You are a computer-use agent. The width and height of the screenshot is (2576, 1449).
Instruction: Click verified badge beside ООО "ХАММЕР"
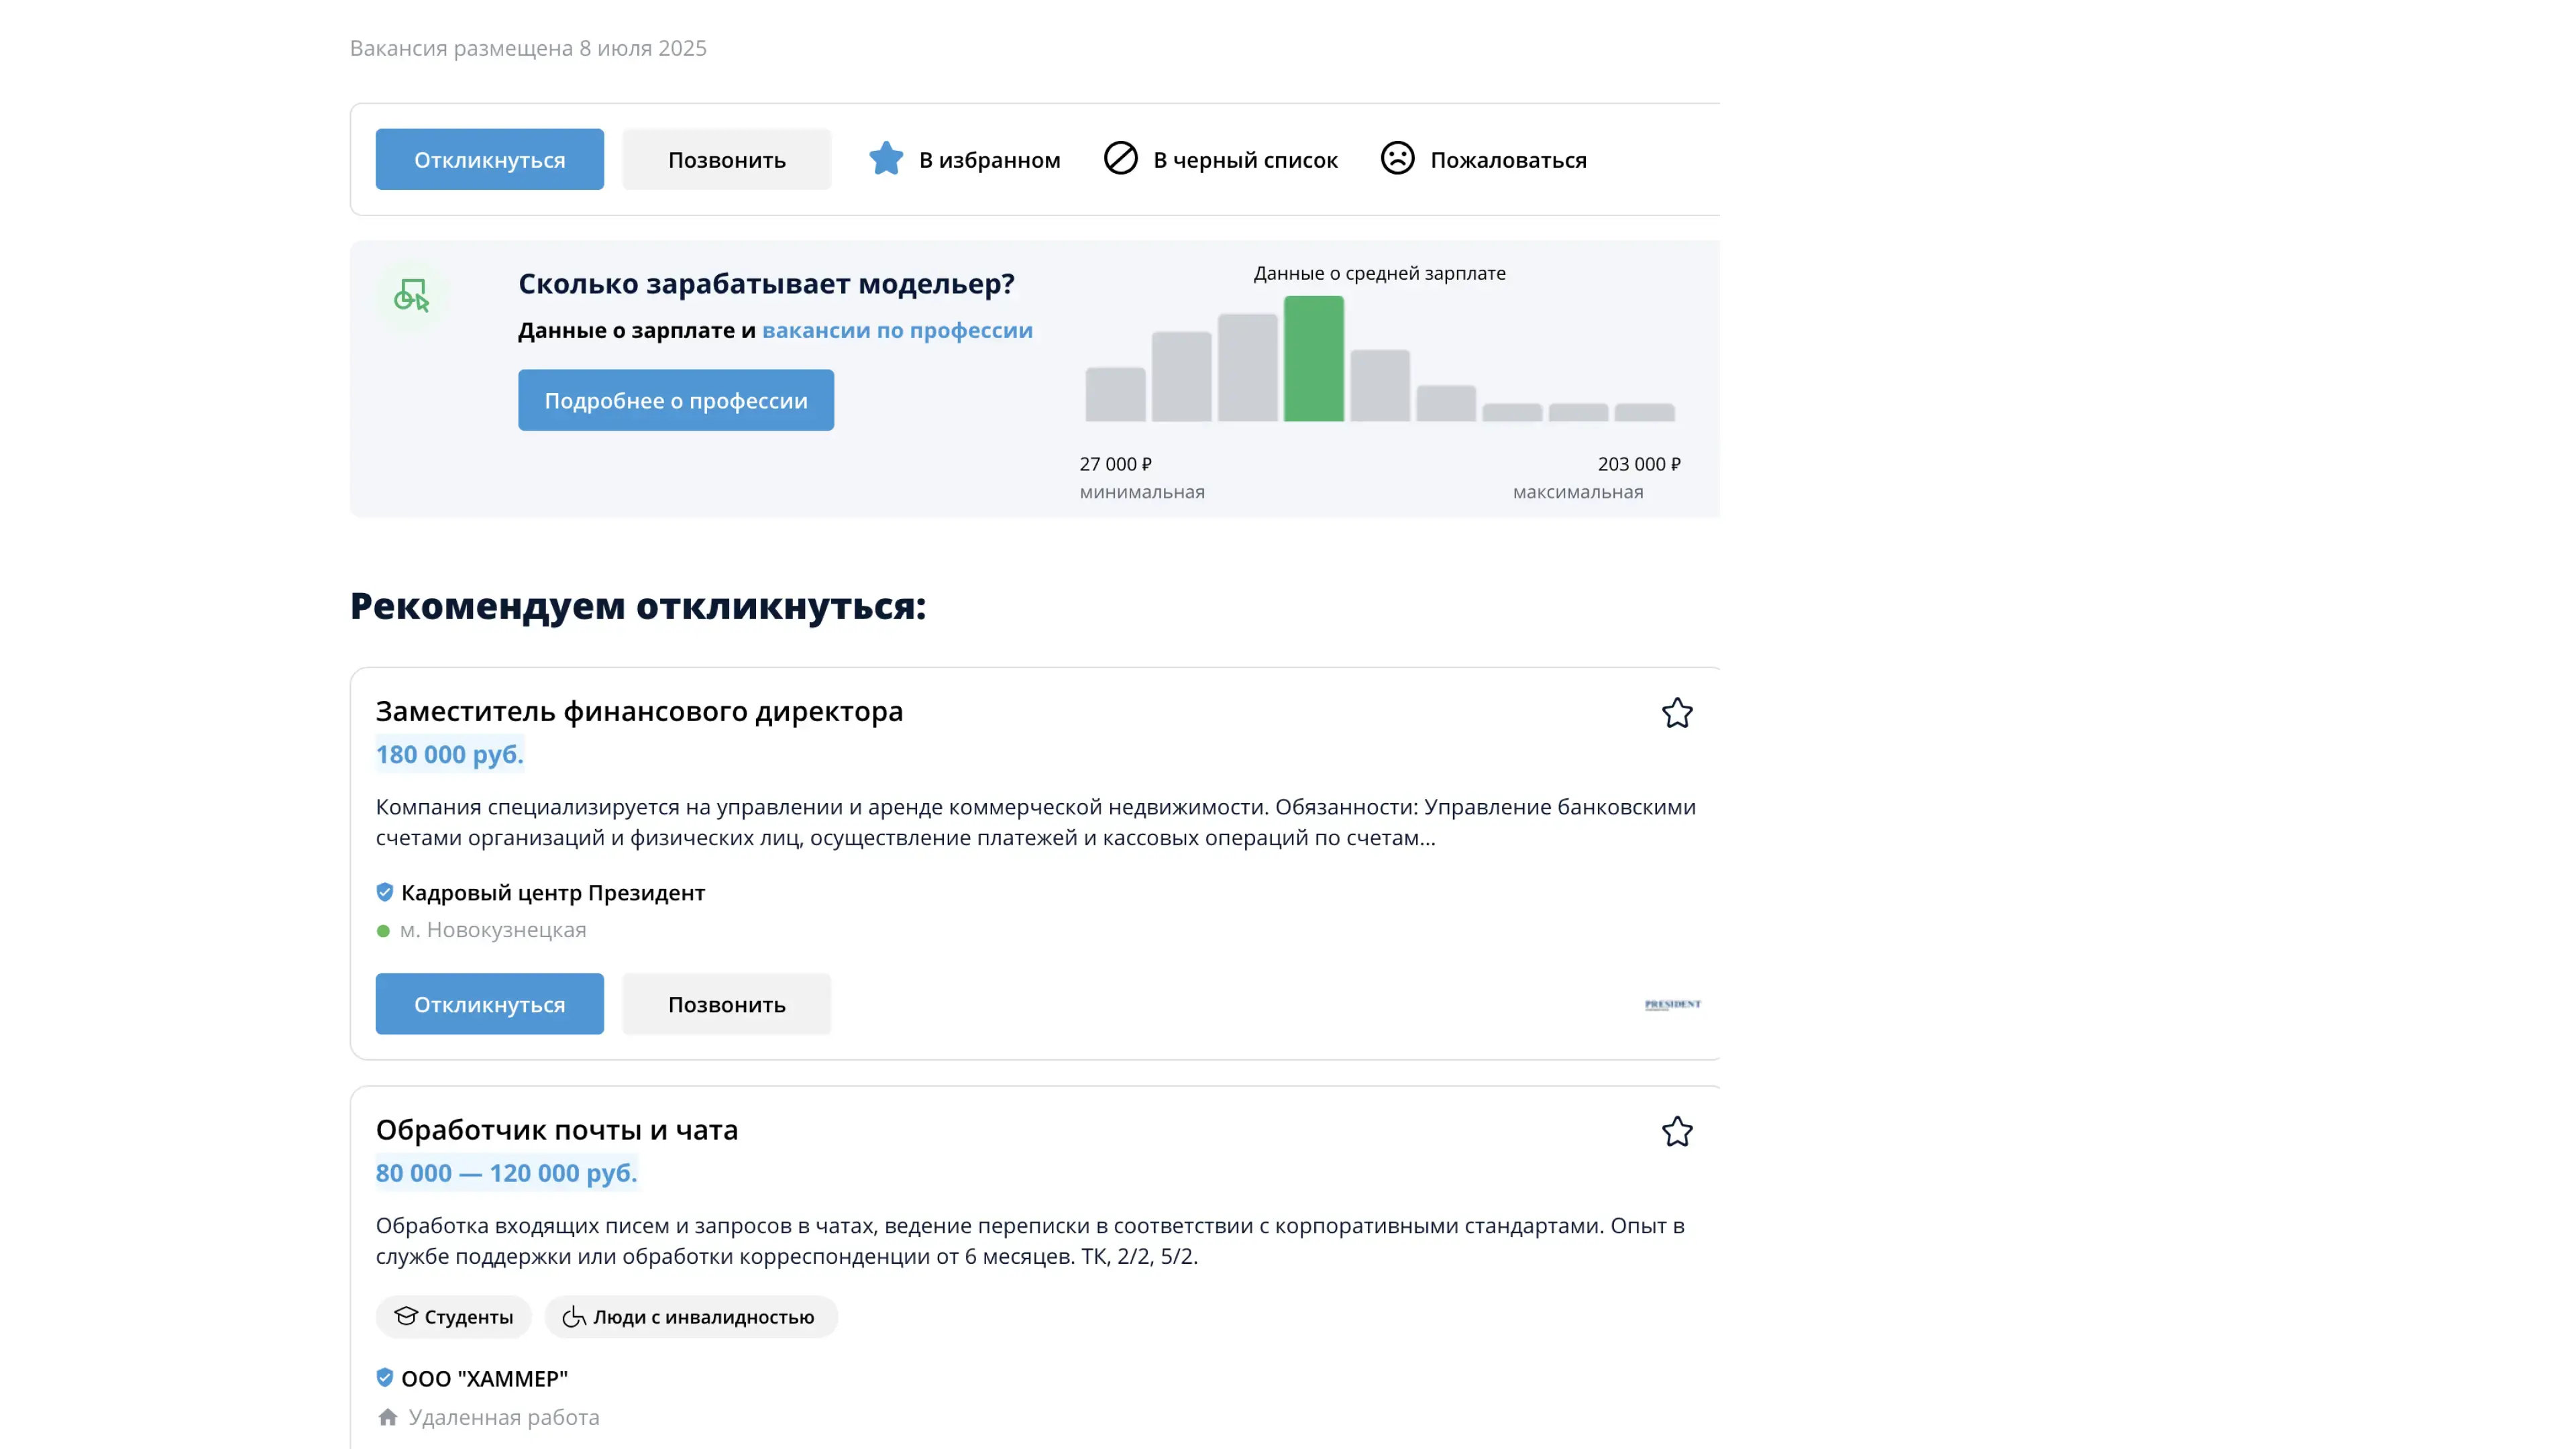[x=384, y=1378]
